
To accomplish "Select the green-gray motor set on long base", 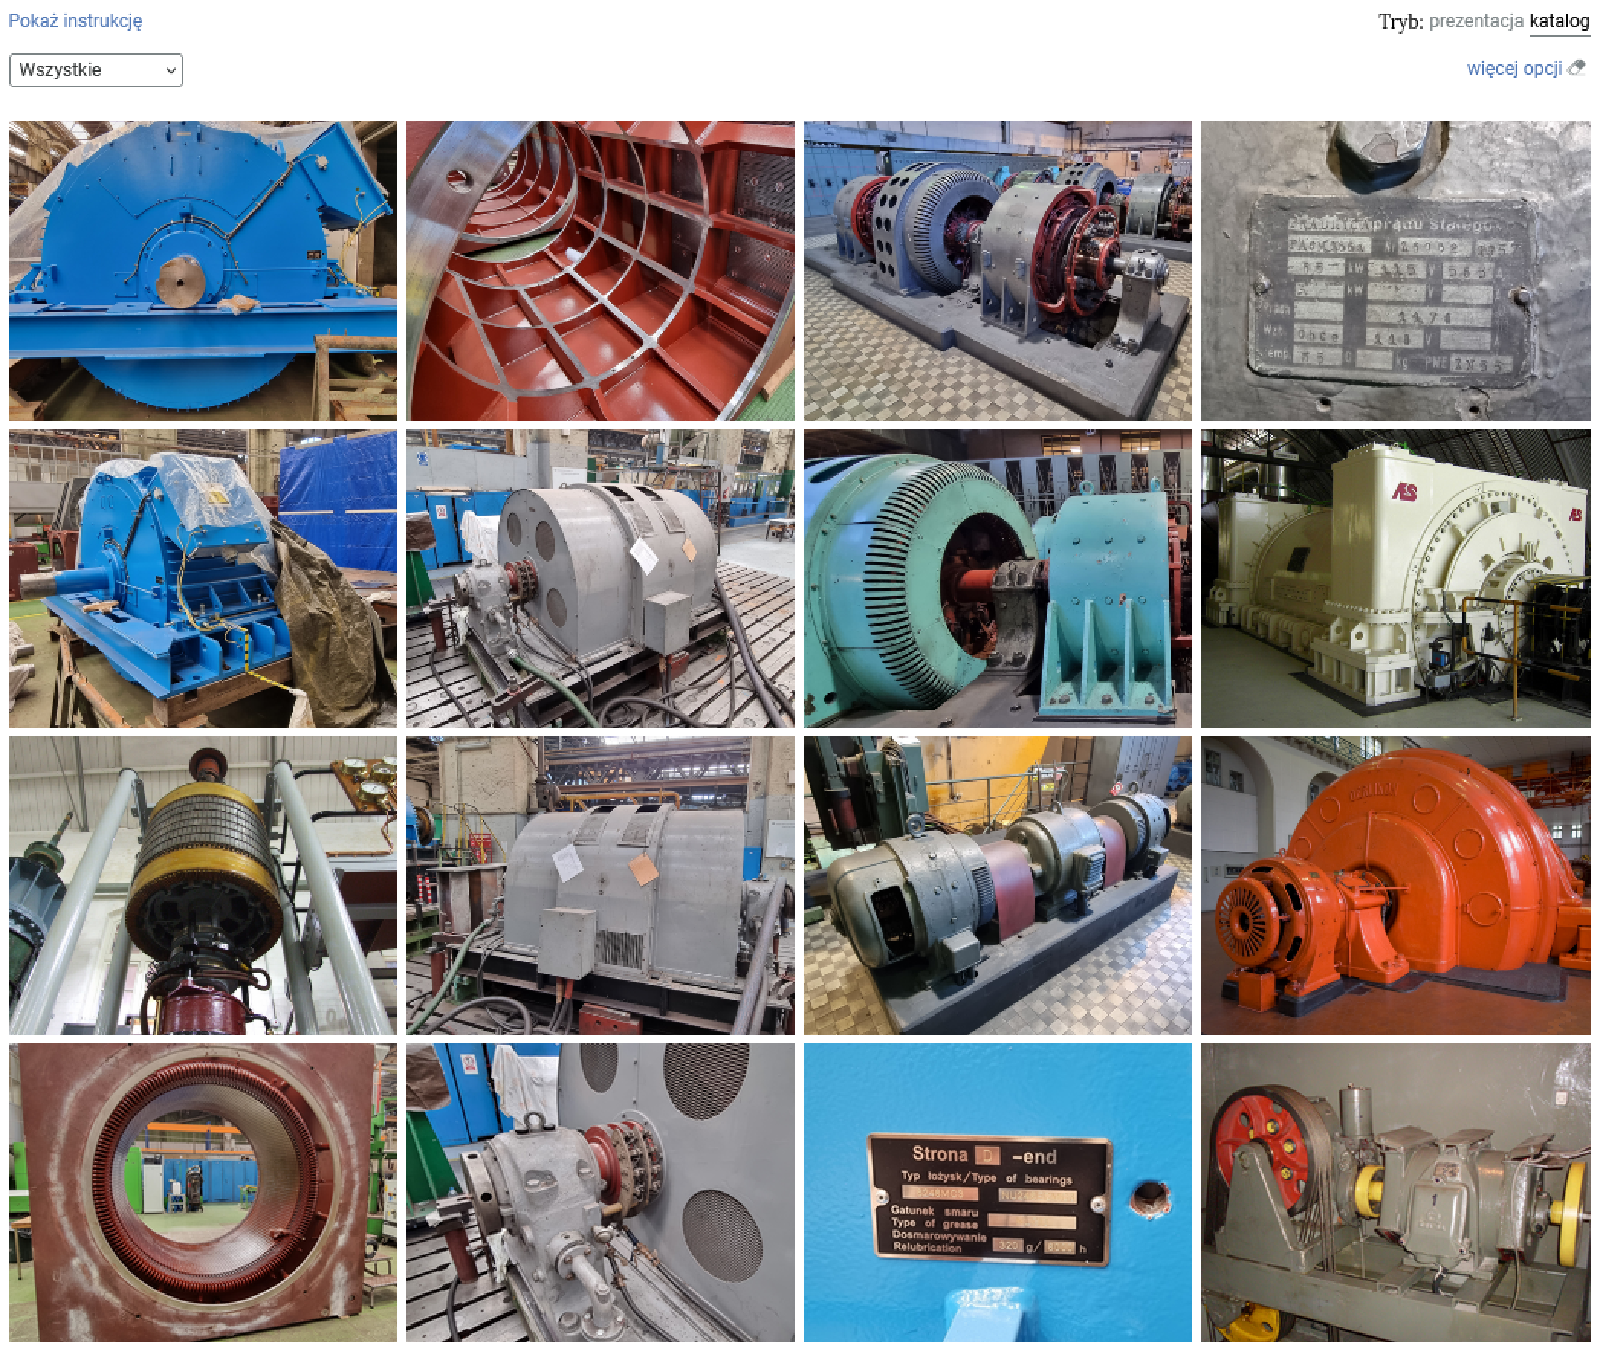I will pos(997,885).
